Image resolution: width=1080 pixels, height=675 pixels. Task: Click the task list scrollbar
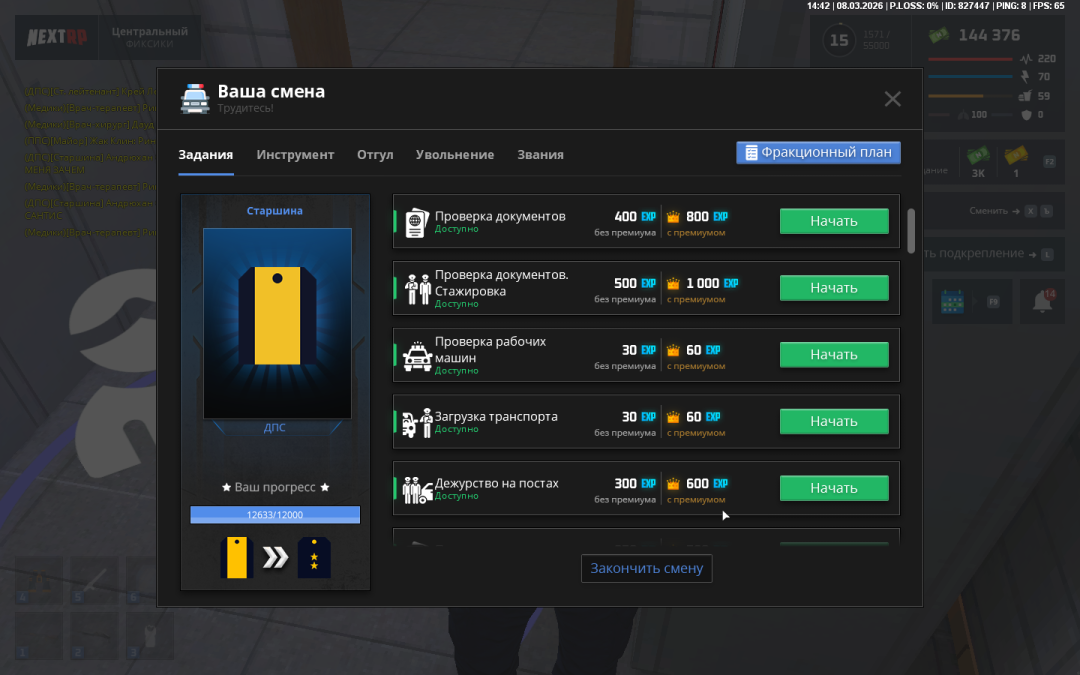pos(910,230)
